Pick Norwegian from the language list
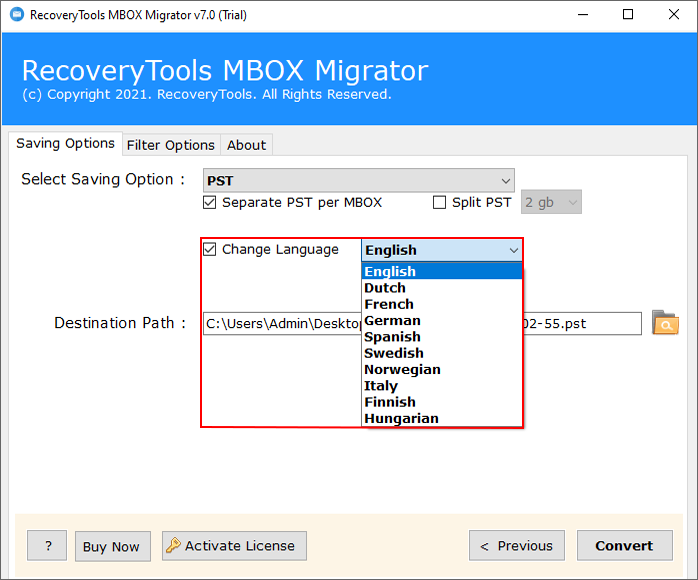The height and width of the screenshot is (580, 698). (442, 369)
